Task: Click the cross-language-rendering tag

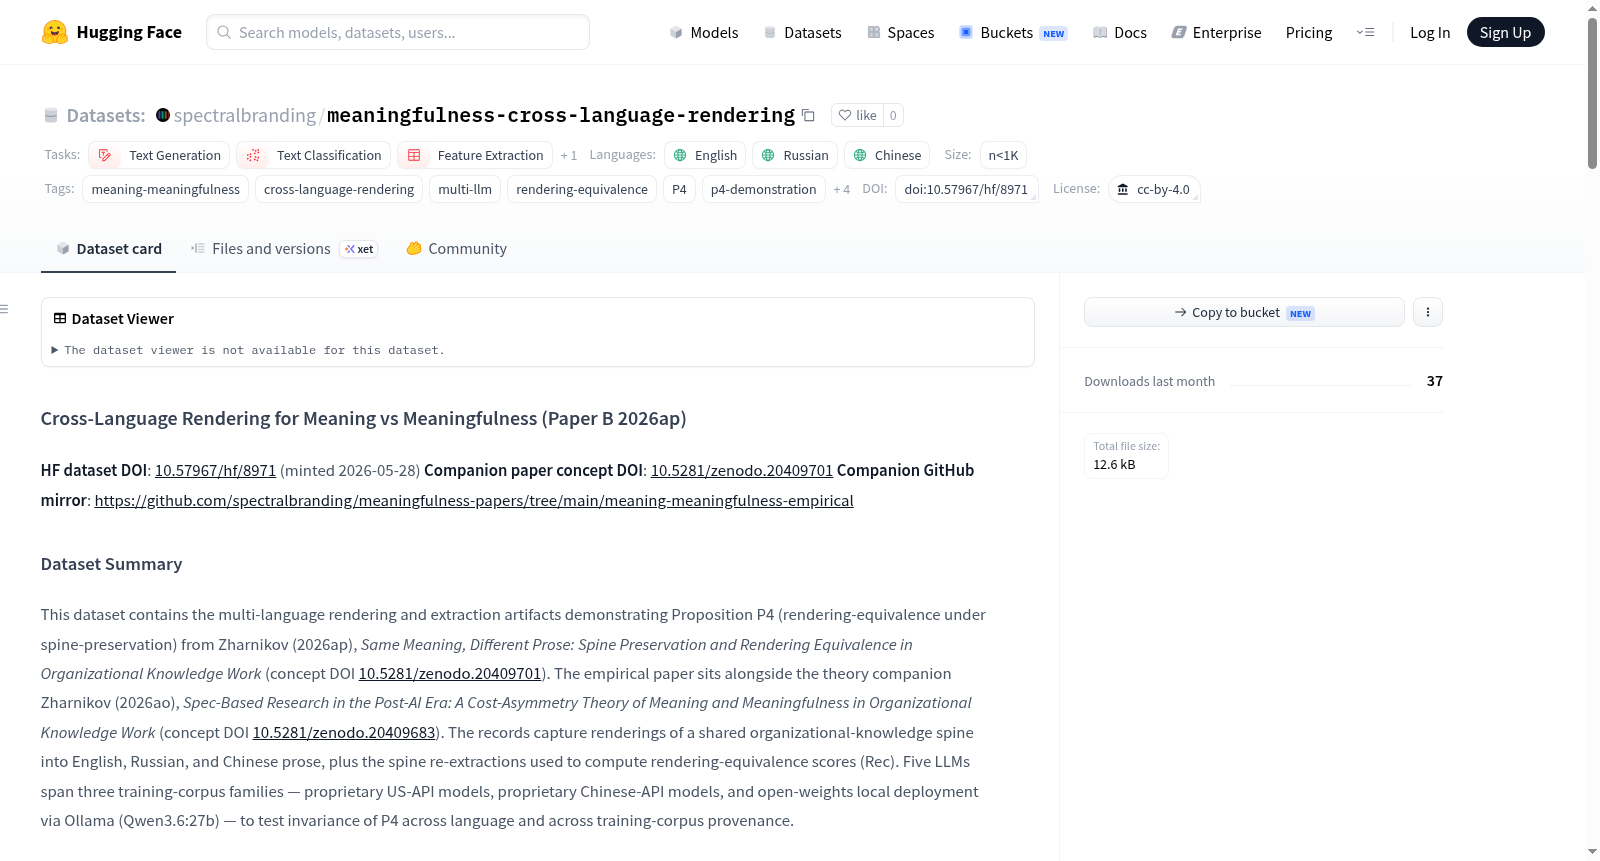Action: (339, 189)
